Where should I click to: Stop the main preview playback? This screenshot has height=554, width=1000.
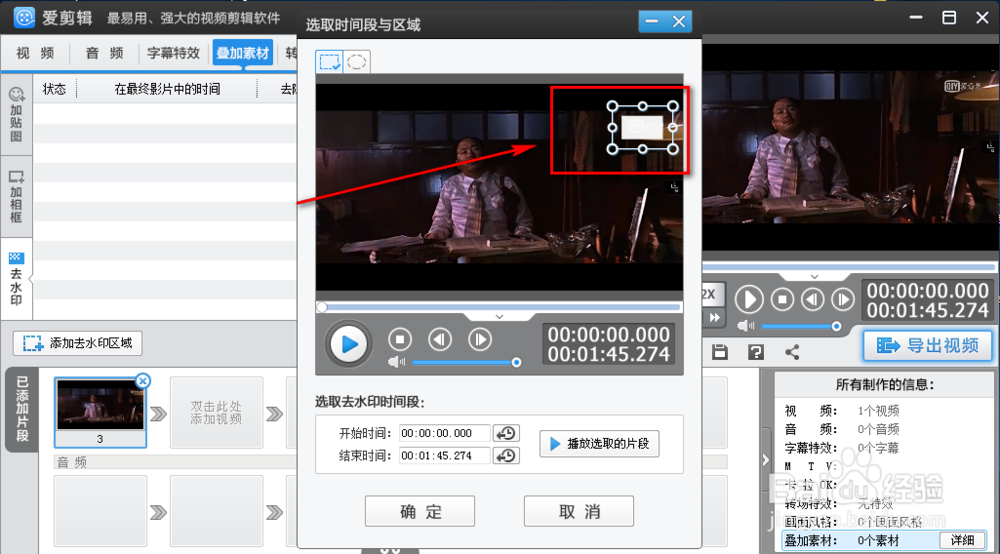(783, 299)
